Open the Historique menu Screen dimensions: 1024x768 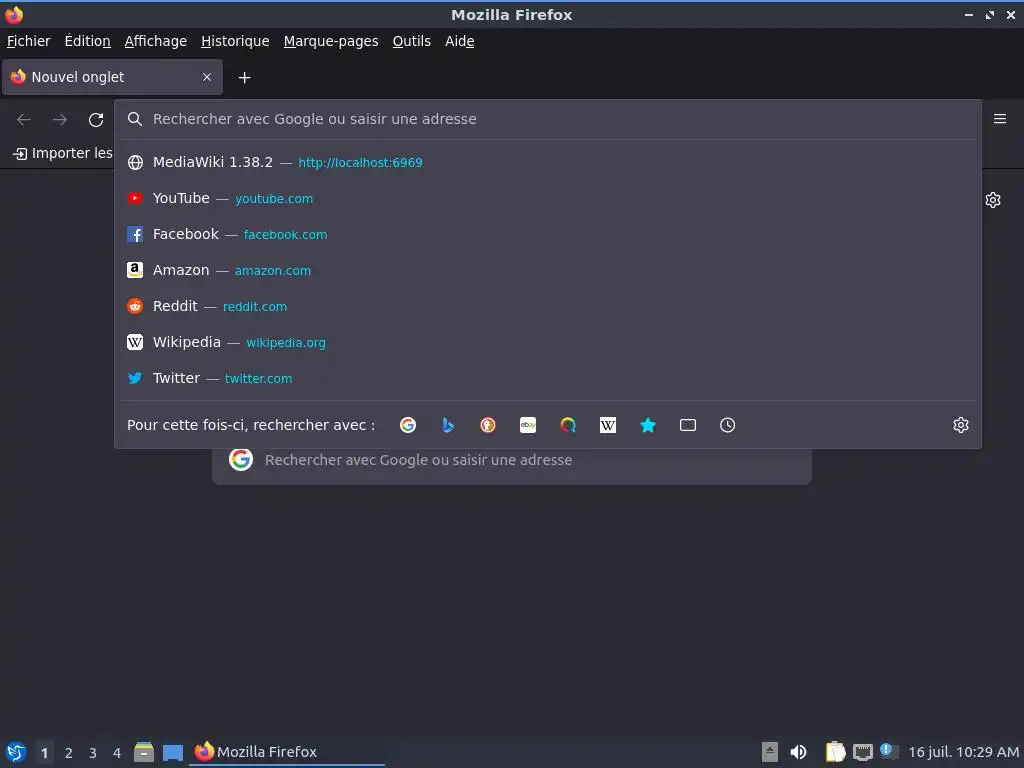pos(235,41)
